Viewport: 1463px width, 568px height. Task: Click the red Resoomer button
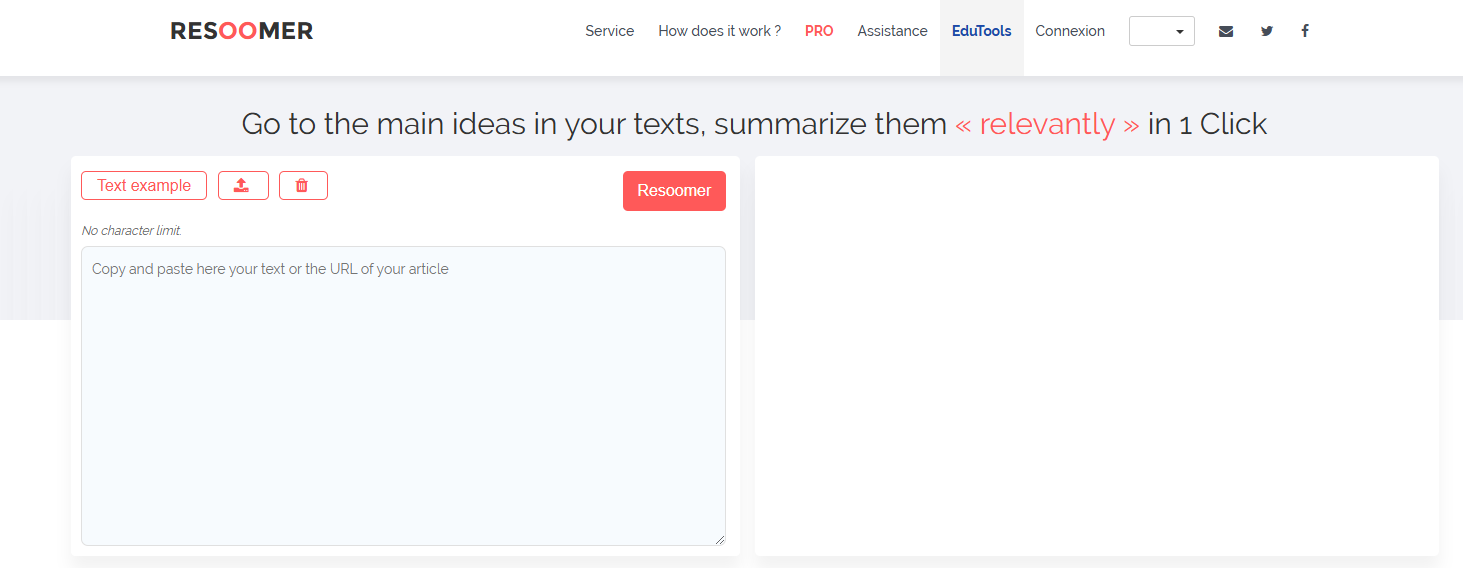[674, 191]
